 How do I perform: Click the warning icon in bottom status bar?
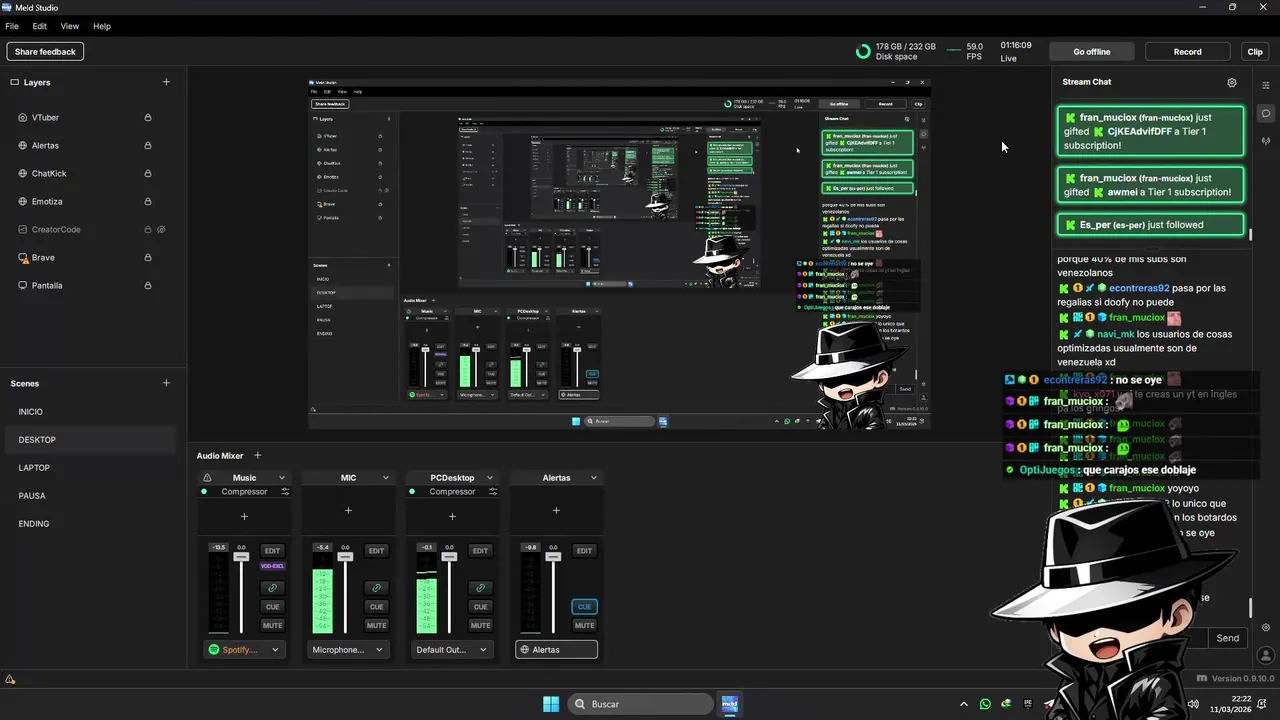click(10, 680)
